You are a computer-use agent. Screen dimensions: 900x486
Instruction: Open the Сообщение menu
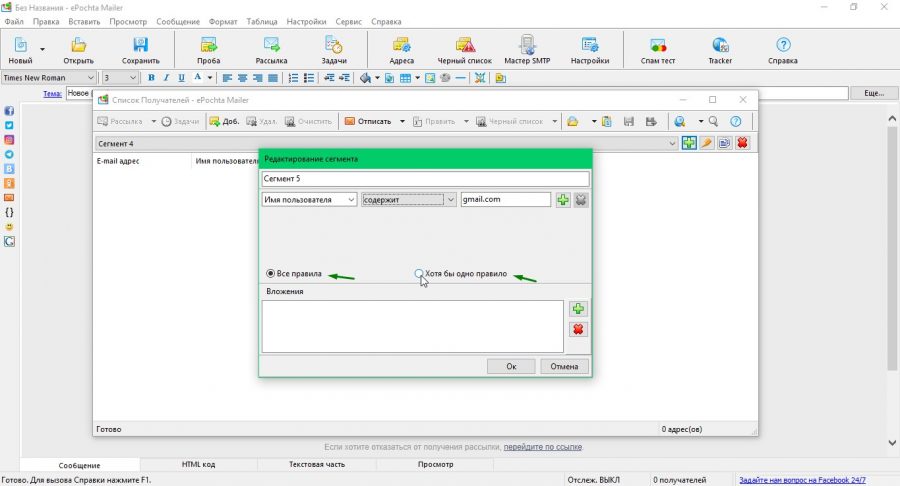[x=178, y=22]
